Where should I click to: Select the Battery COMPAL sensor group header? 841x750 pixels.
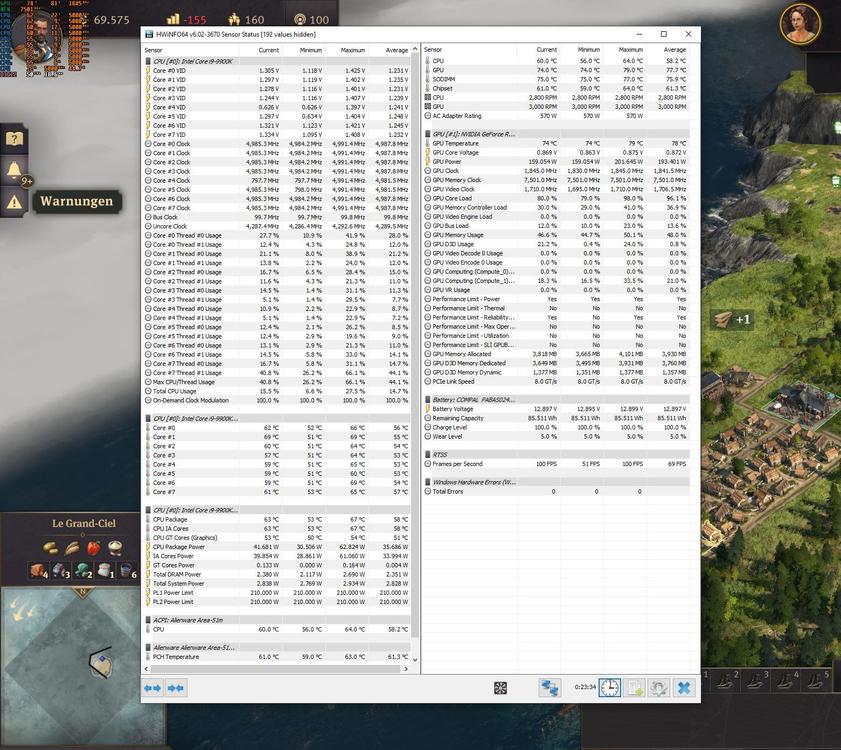coord(474,399)
